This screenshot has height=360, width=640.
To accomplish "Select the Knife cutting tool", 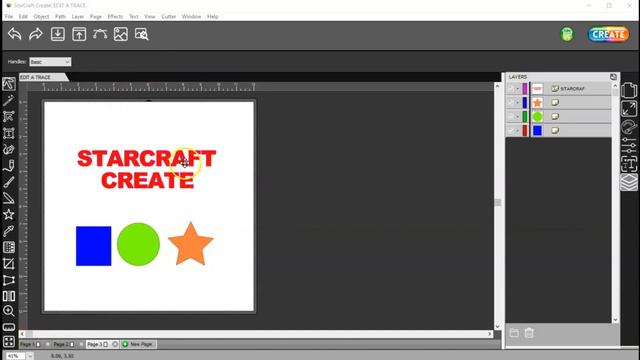I will [9, 198].
